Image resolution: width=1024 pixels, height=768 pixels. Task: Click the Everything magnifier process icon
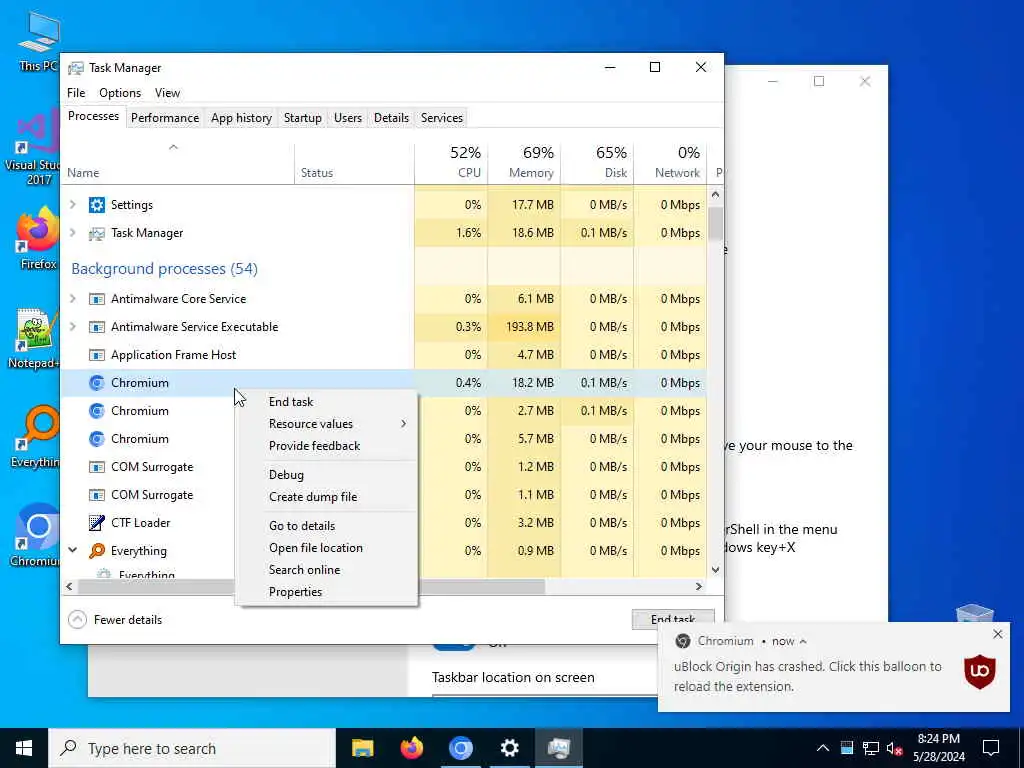click(x=97, y=551)
